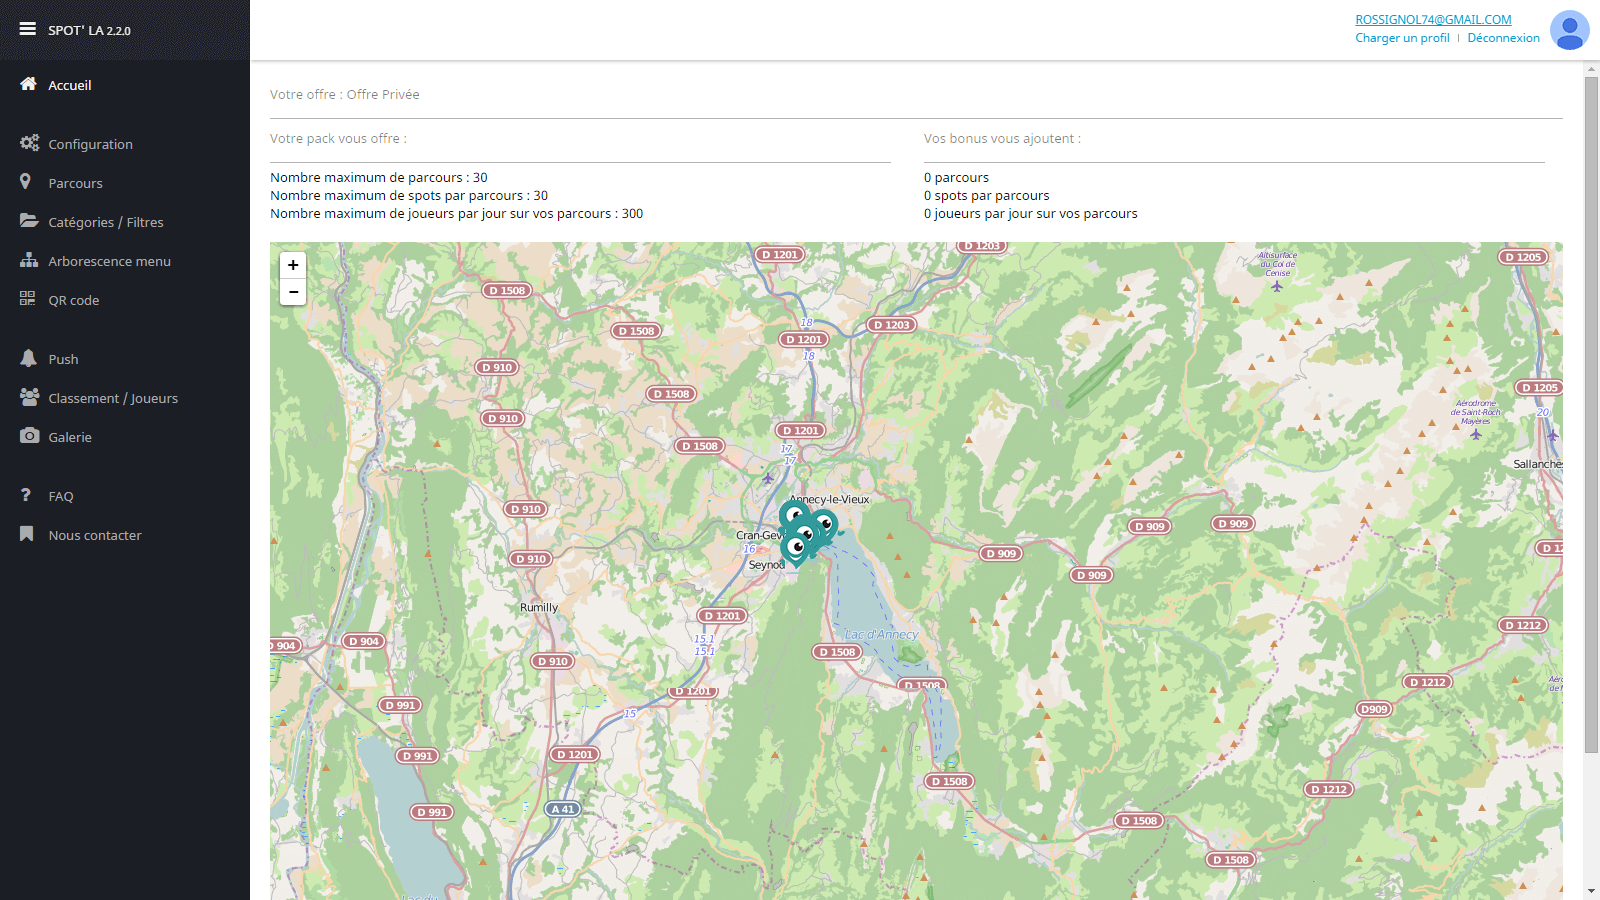Screen dimensions: 1600x900
Task: Open the ROSSIGNOL74@GMAIL.COM account link
Action: pyautogui.click(x=1433, y=19)
